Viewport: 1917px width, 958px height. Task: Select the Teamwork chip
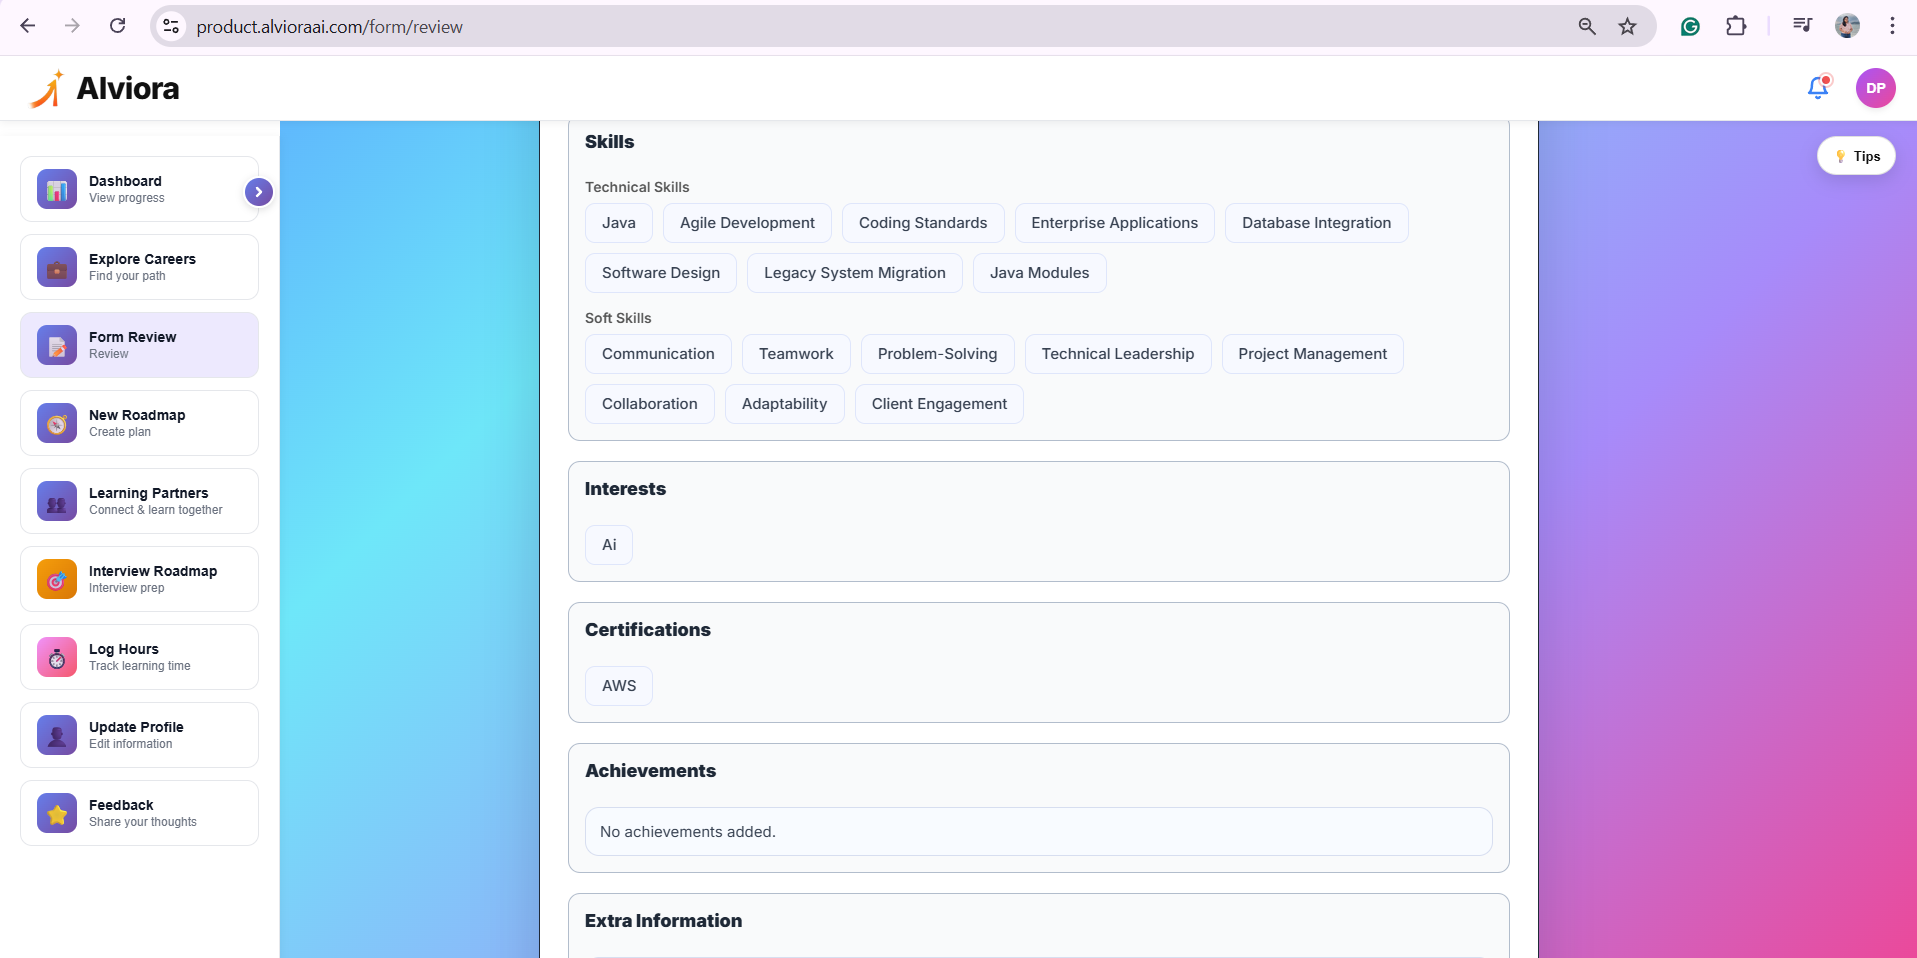click(x=796, y=354)
